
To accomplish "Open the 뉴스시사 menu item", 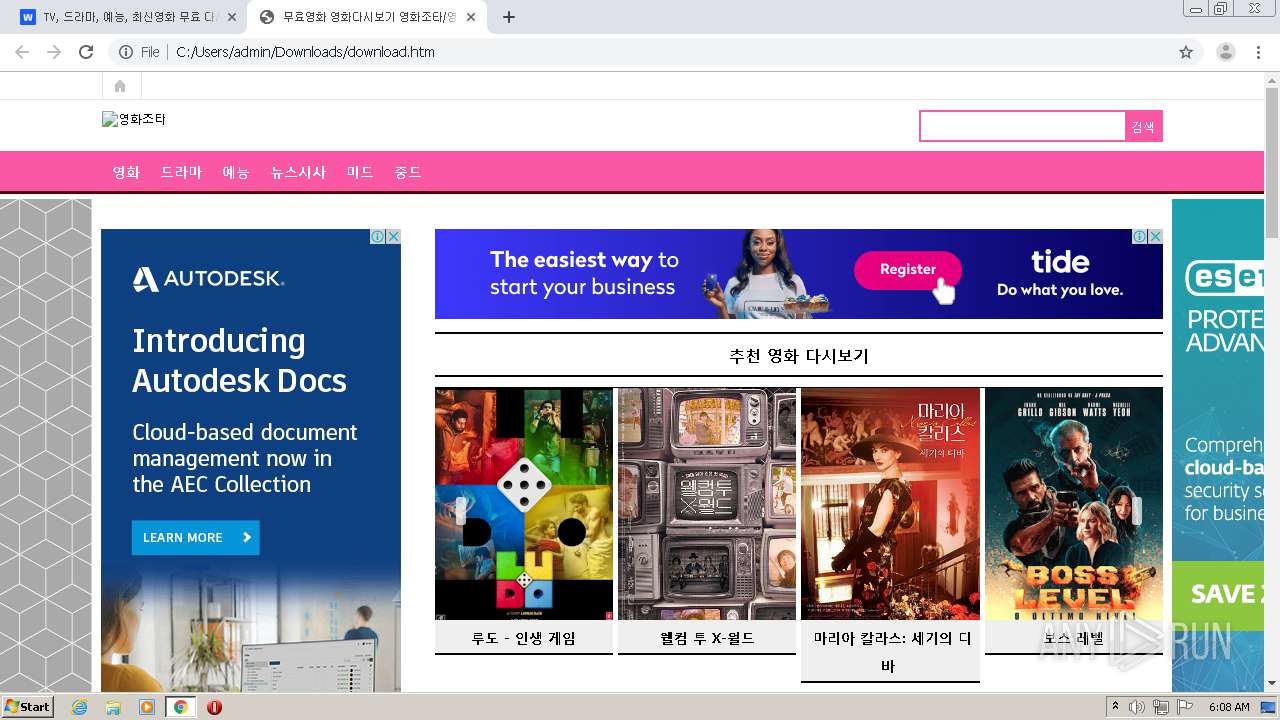I will (298, 172).
